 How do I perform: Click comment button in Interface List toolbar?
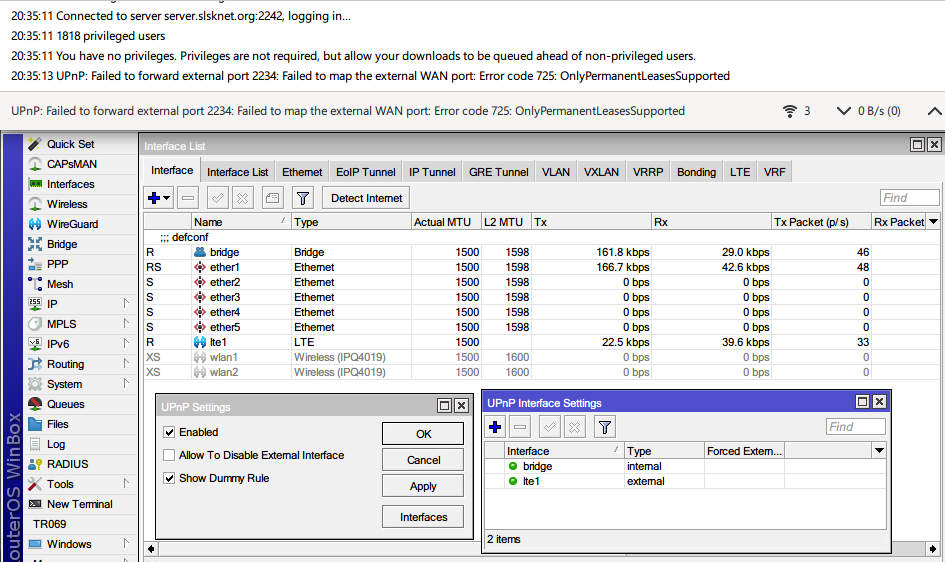pos(272,198)
